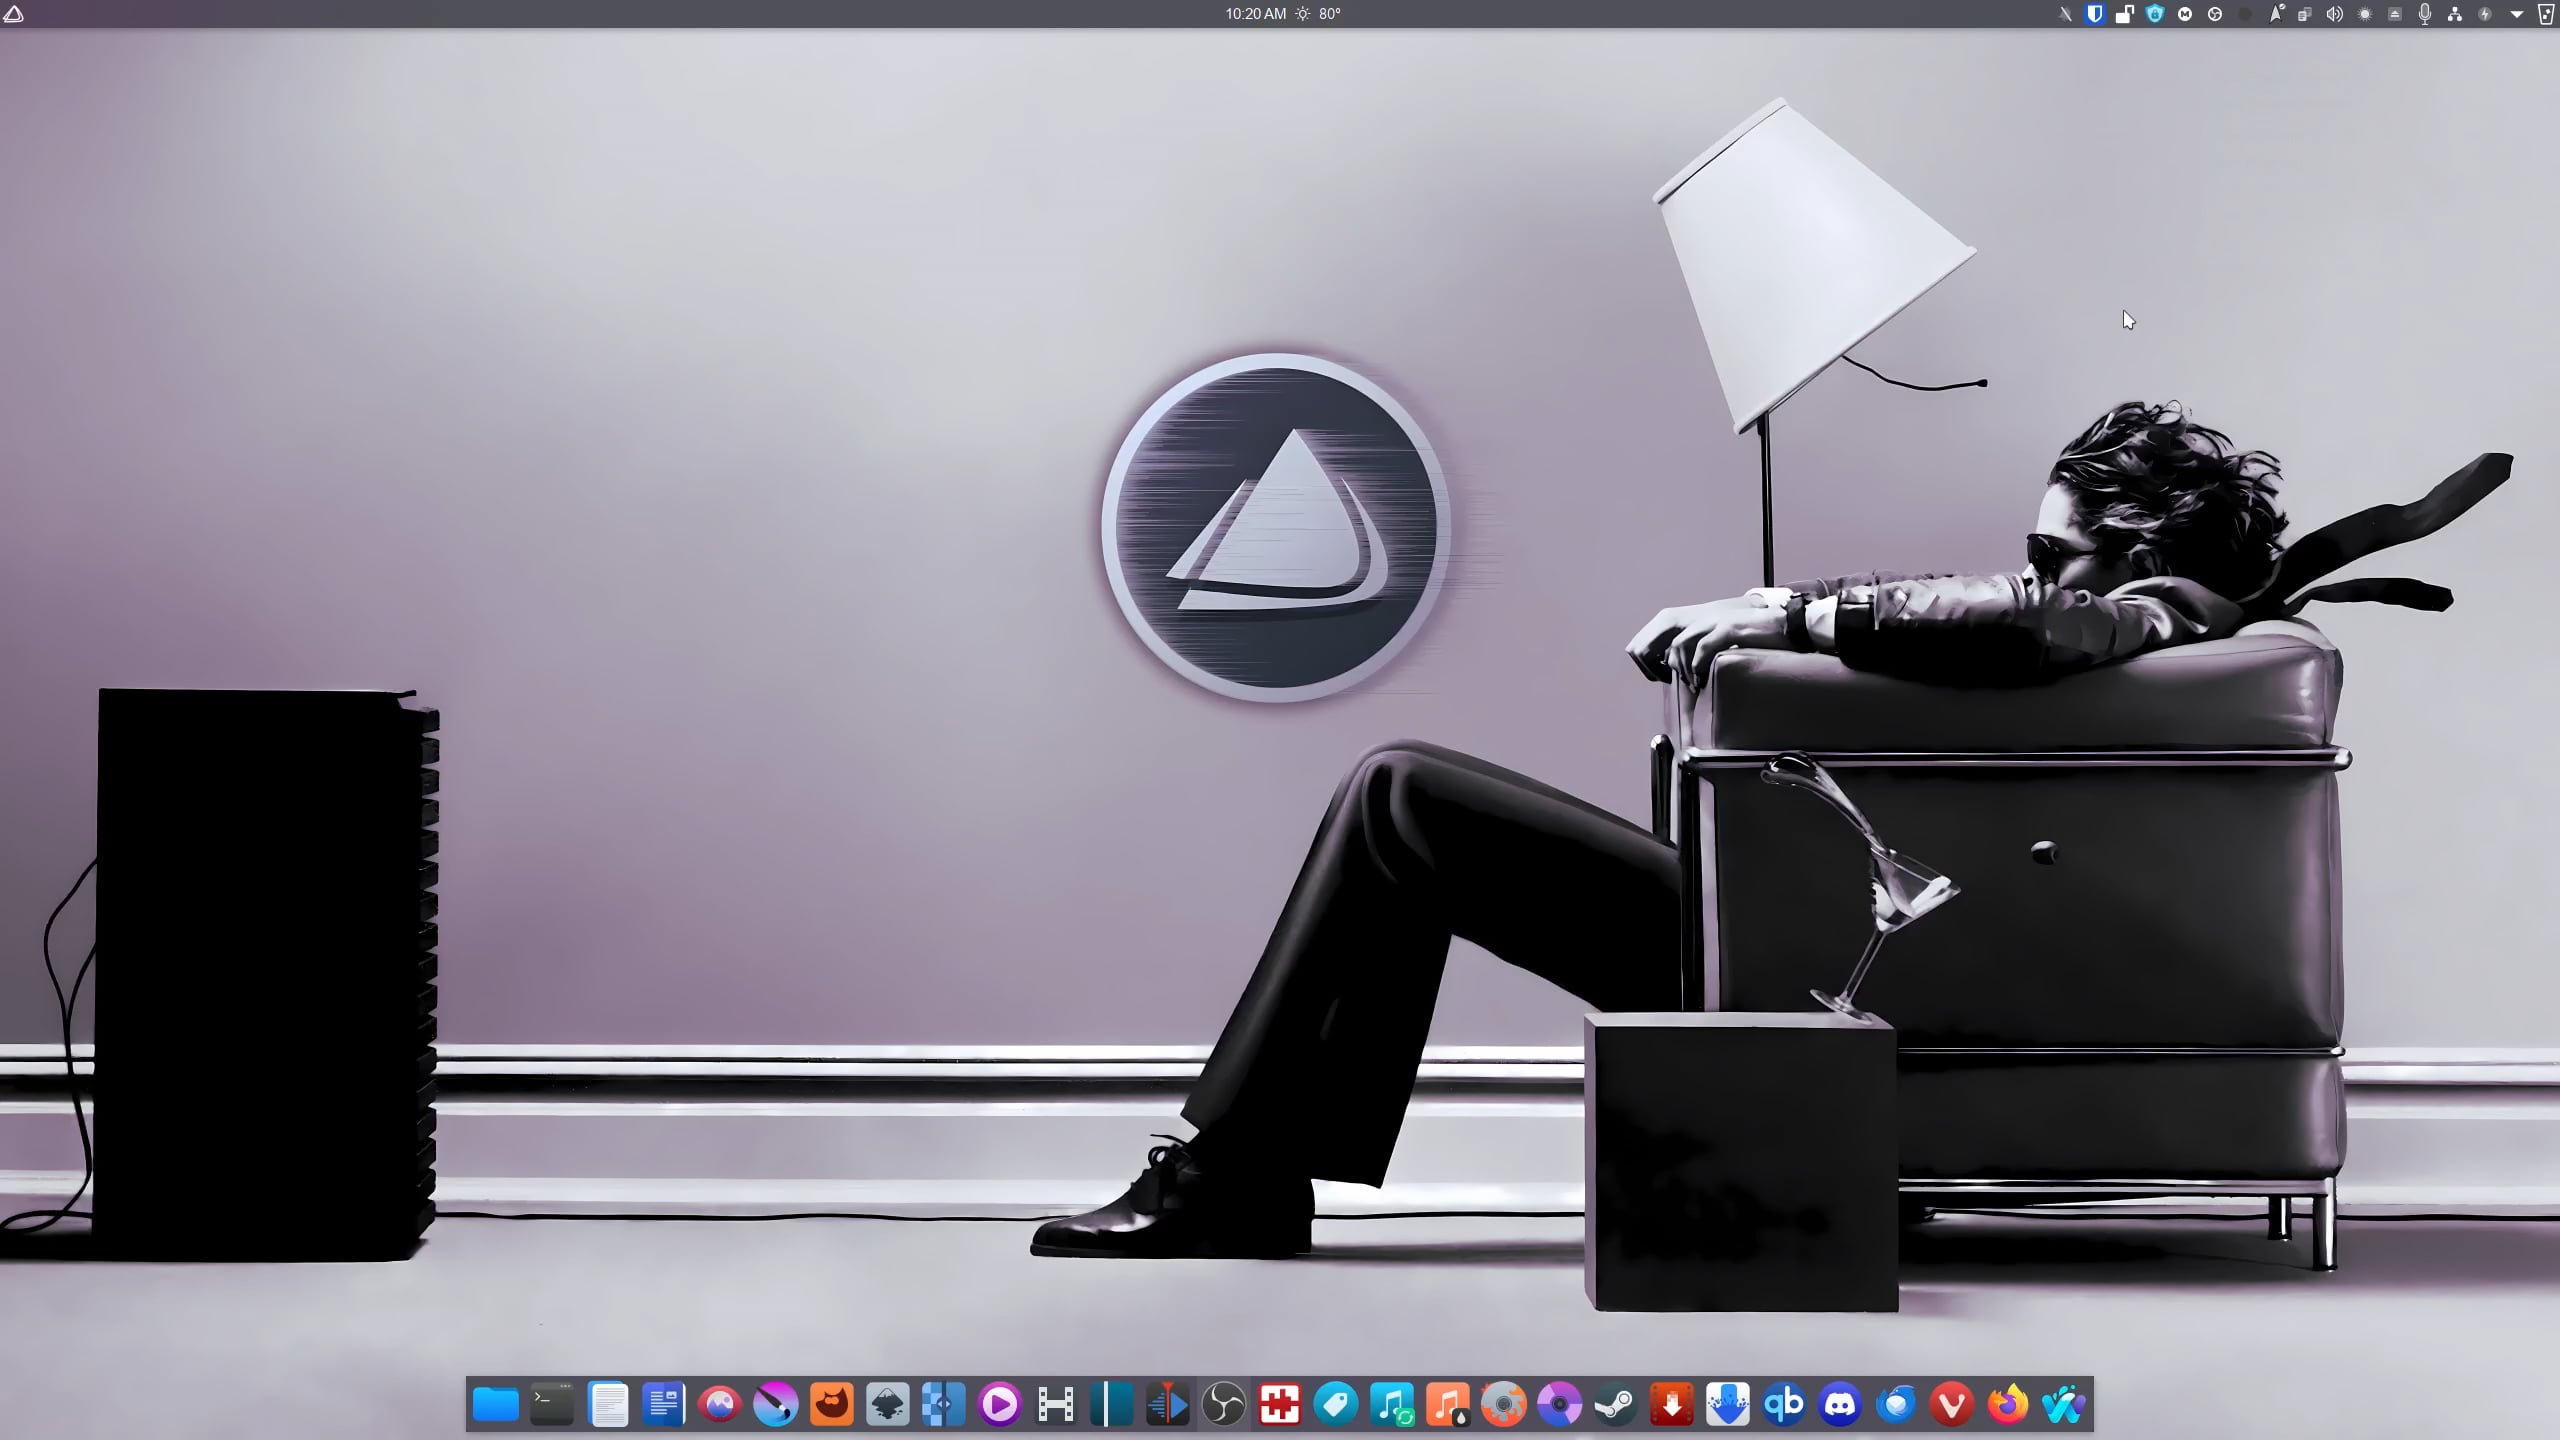Launch Vivaldi browser from the dock
This screenshot has width=2560, height=1440.
coord(1951,1405)
